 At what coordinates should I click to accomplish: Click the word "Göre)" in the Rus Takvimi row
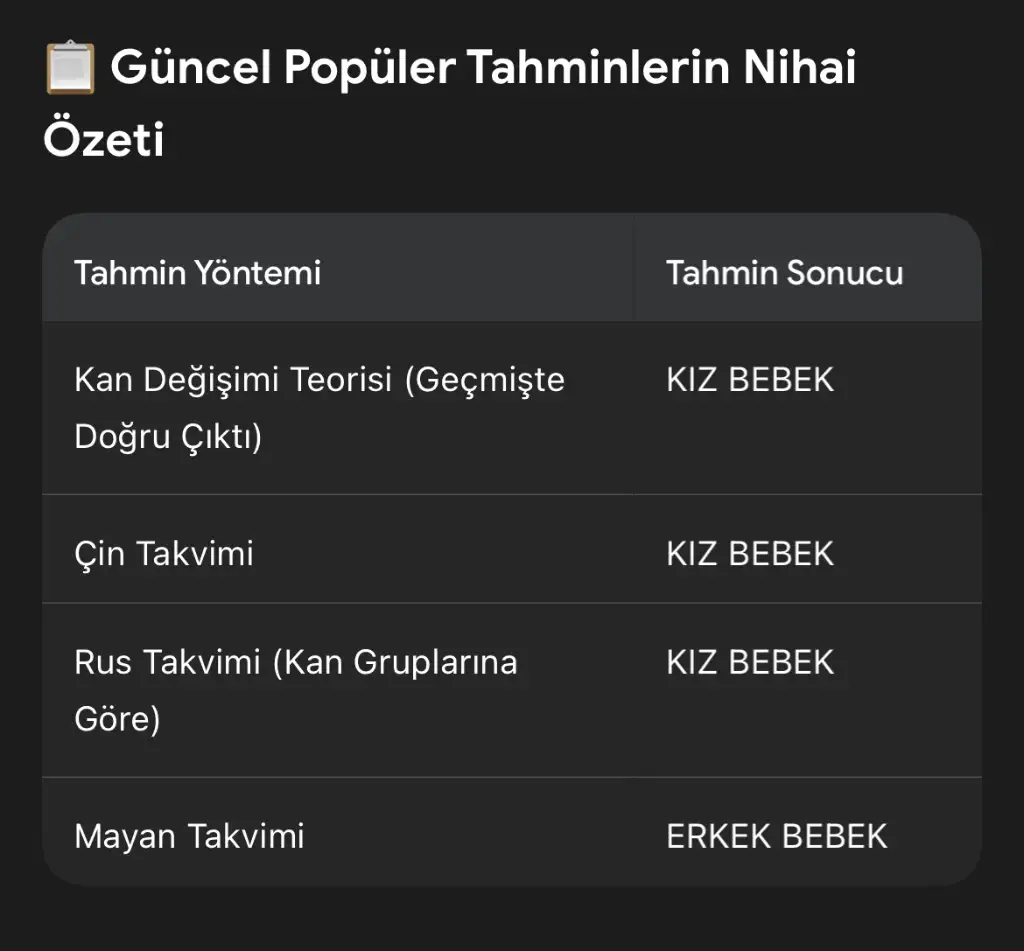[117, 719]
